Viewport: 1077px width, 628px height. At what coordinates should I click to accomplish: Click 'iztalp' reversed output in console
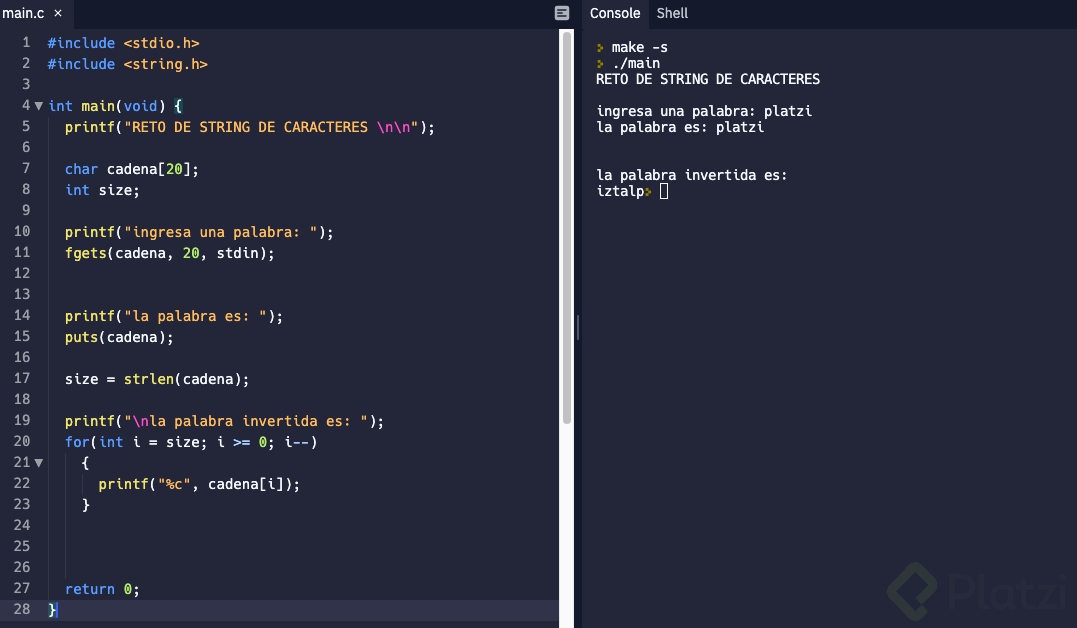(620, 191)
